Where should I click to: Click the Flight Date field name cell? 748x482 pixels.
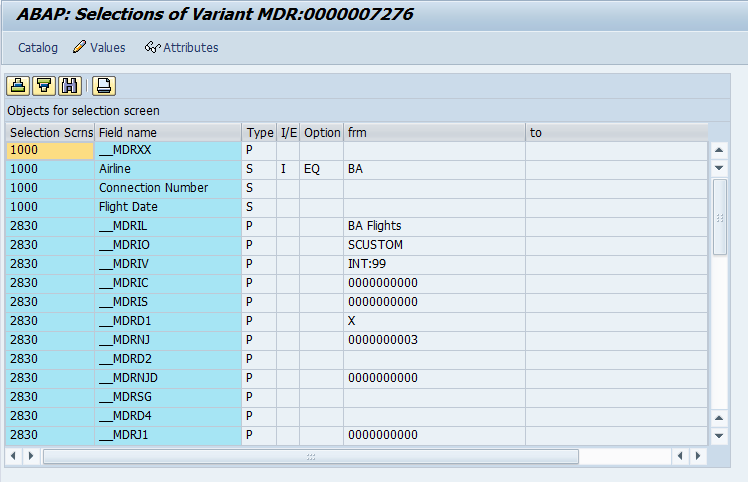[x=168, y=208]
